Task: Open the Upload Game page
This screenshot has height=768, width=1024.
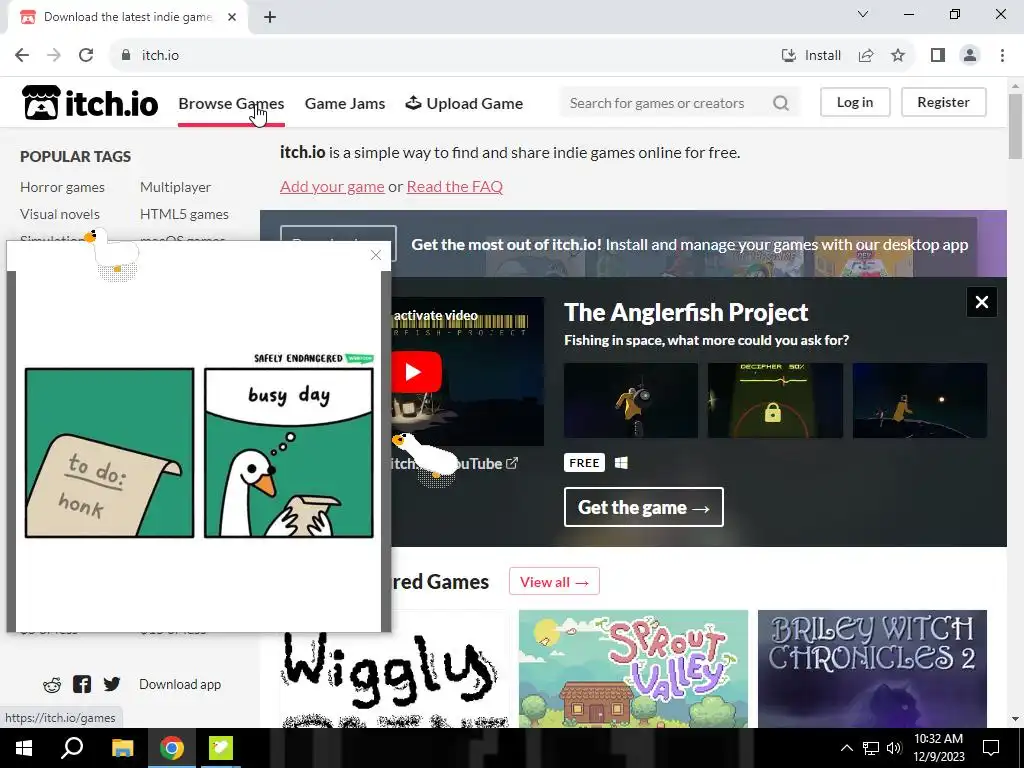Action: coord(464,103)
